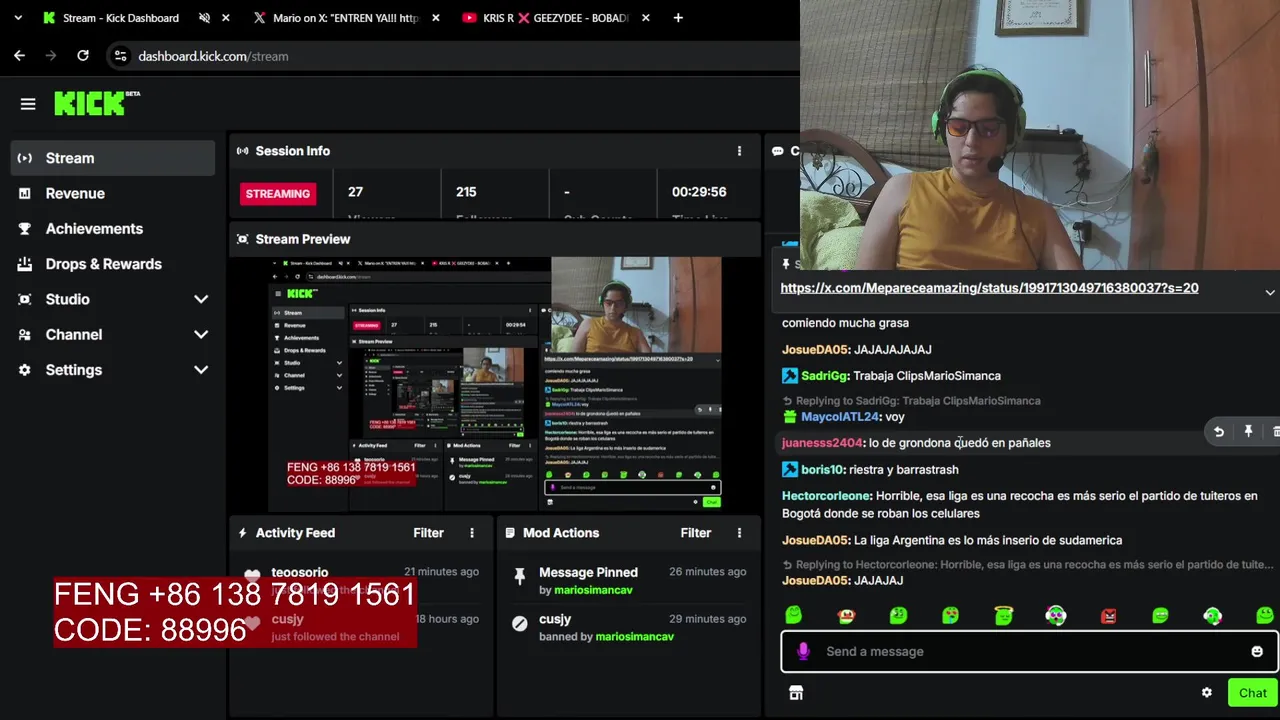Click the Settings sidebar label

[x=73, y=370]
